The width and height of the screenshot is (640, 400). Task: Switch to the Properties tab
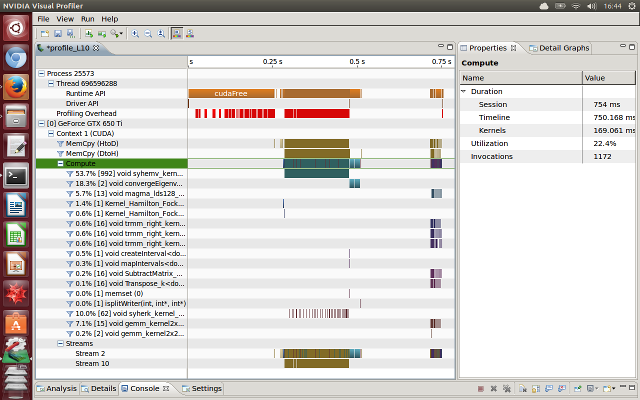487,48
